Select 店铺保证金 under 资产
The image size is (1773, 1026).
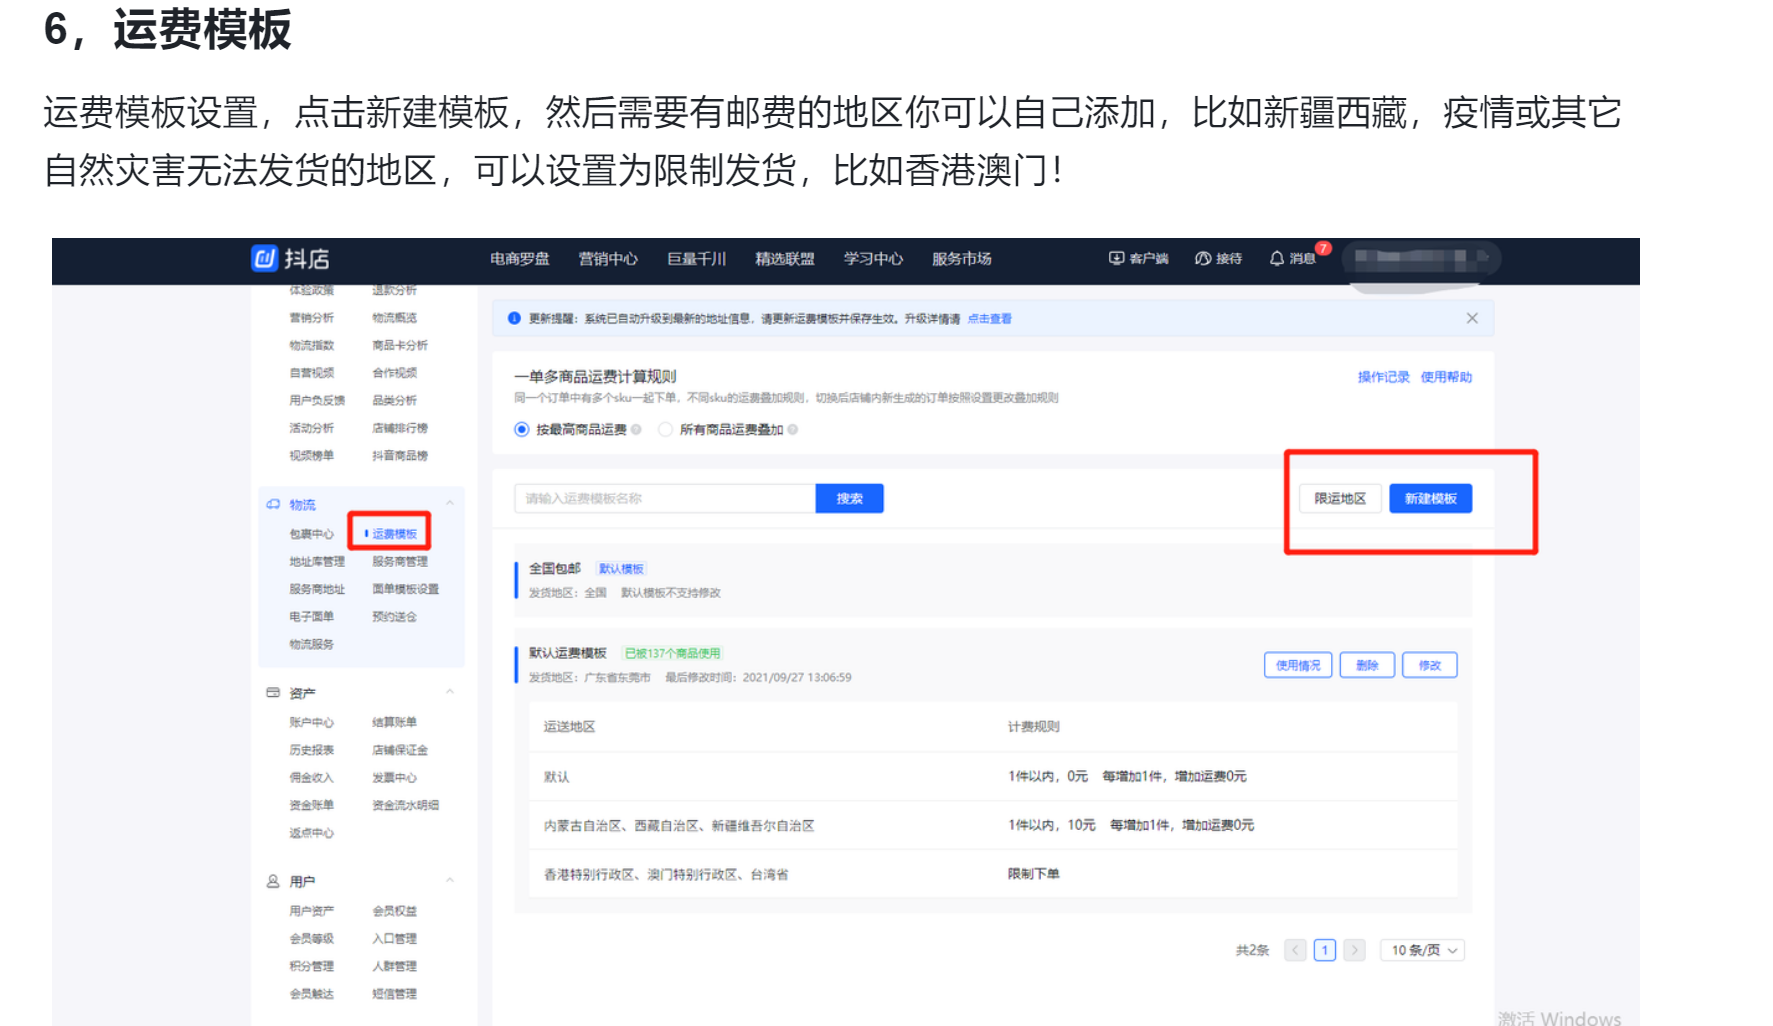point(400,751)
